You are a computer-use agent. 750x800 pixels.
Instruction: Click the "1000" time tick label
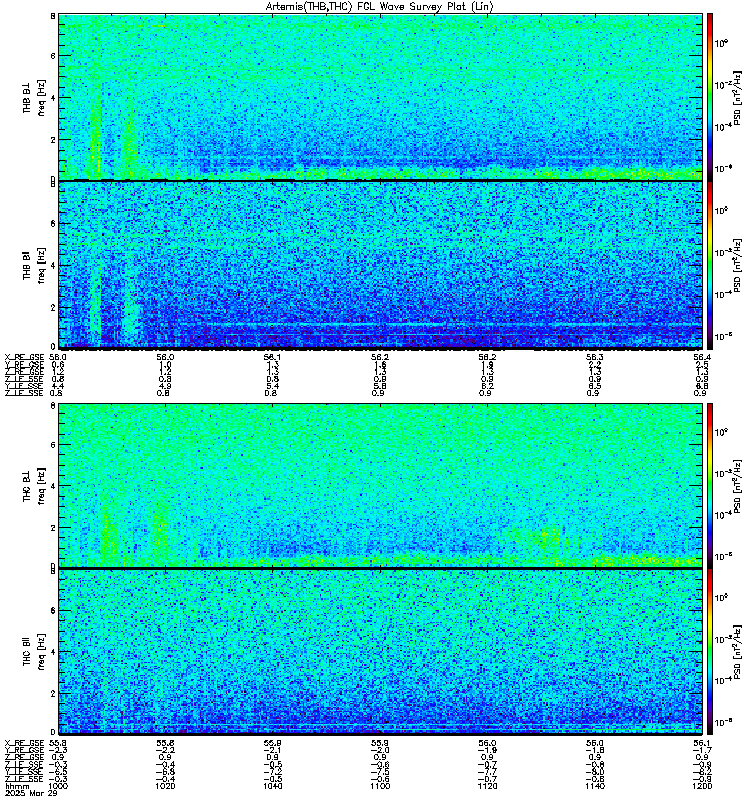coord(58,786)
